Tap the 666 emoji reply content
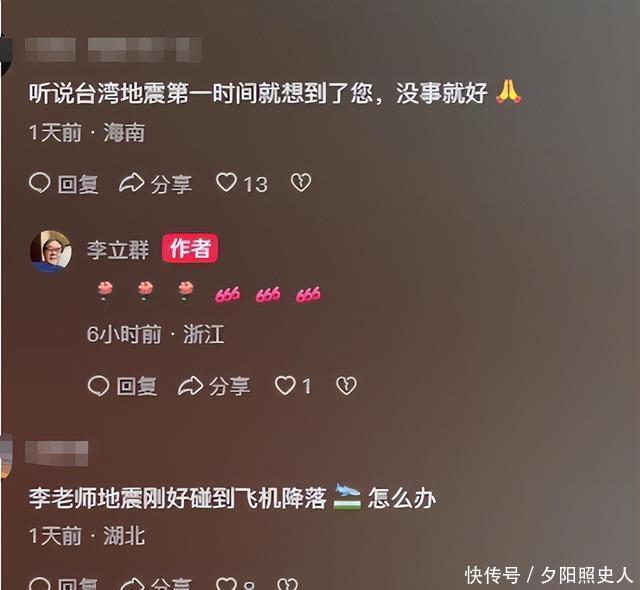The image size is (640, 590). [209, 293]
